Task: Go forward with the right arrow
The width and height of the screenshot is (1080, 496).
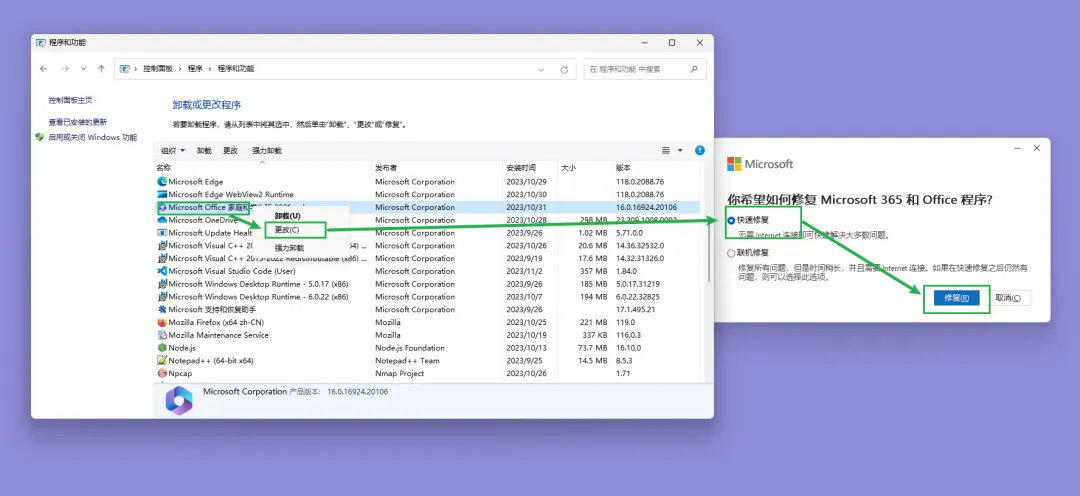Action: 65,69
